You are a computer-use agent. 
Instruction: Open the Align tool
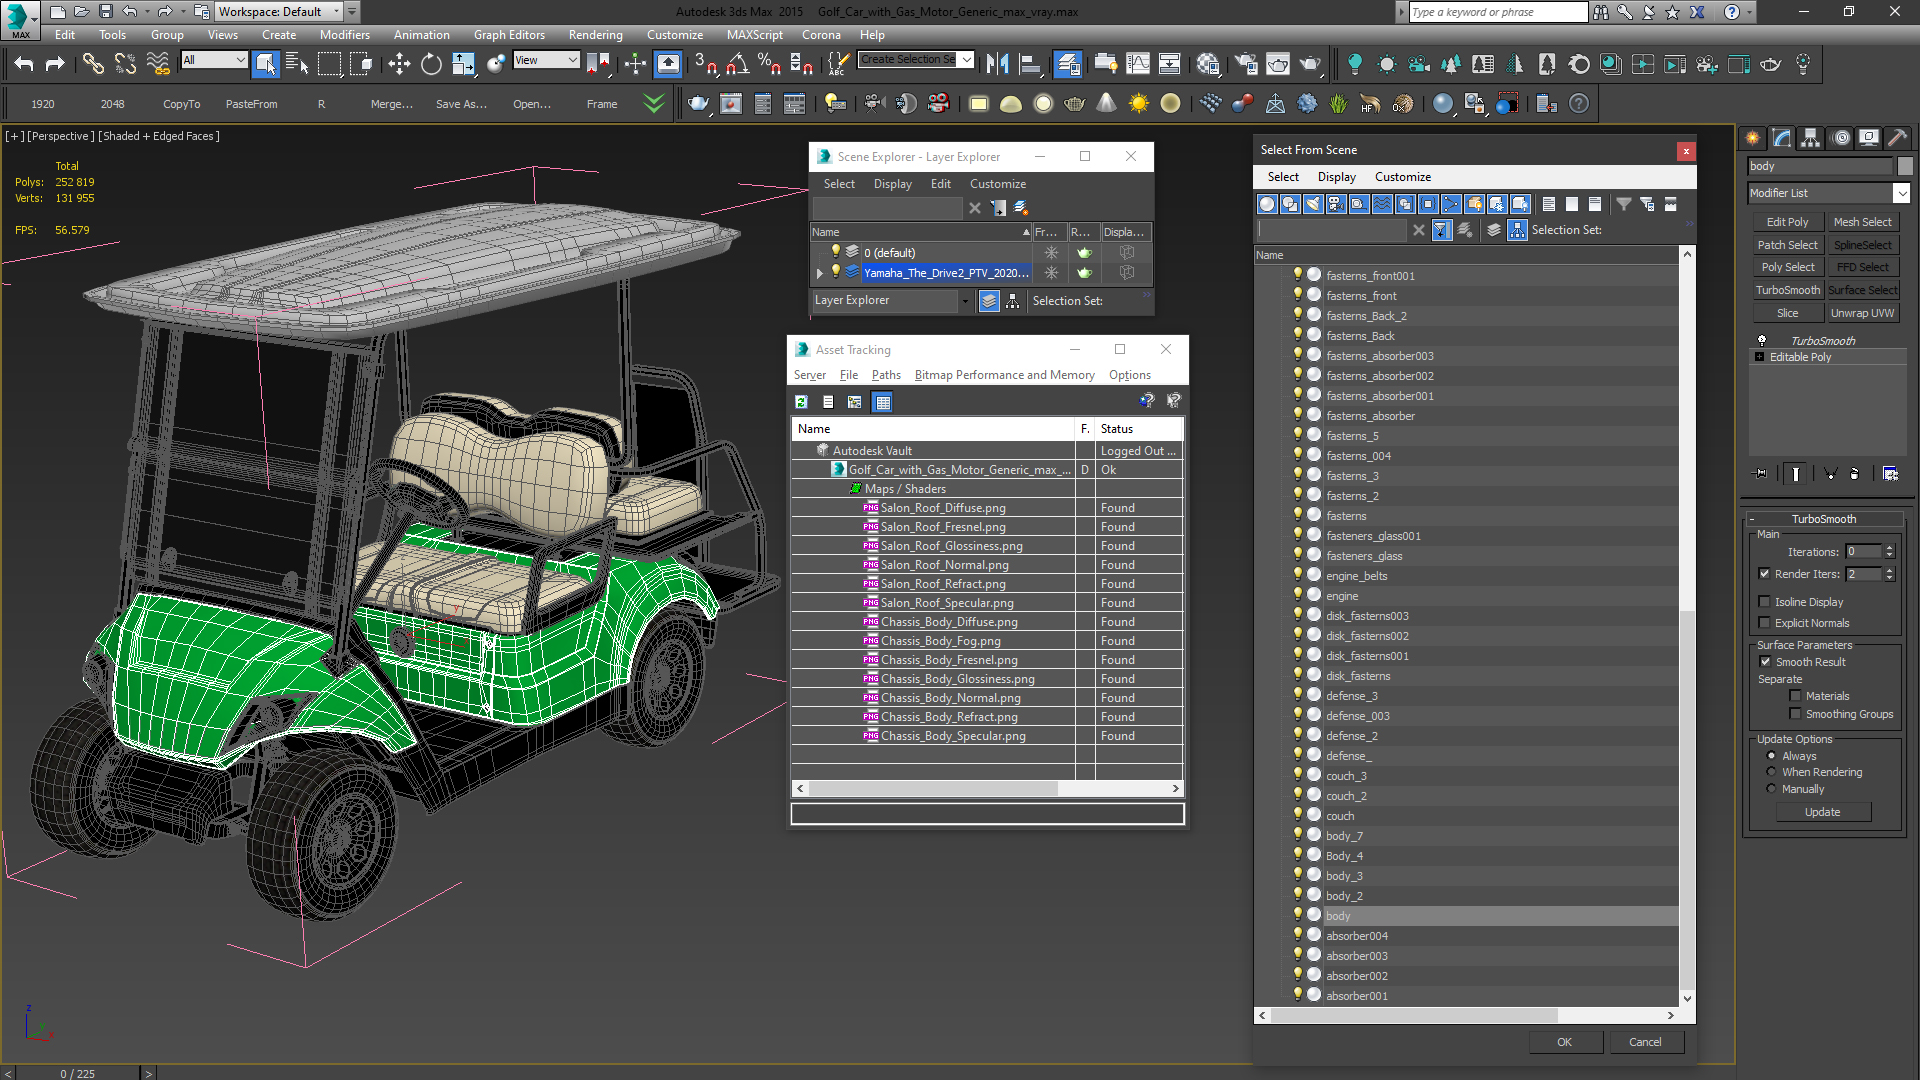point(1030,64)
